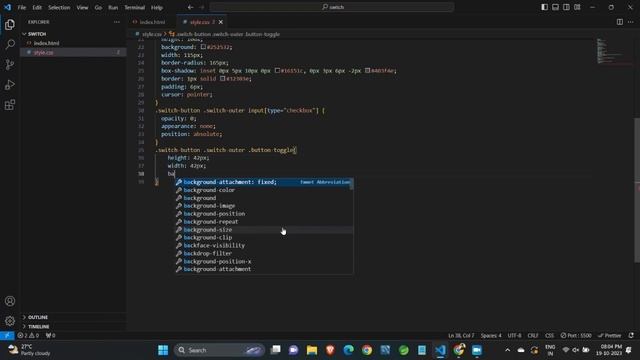Click the command center search box
This screenshot has width=640, height=360.
[x=331, y=7]
